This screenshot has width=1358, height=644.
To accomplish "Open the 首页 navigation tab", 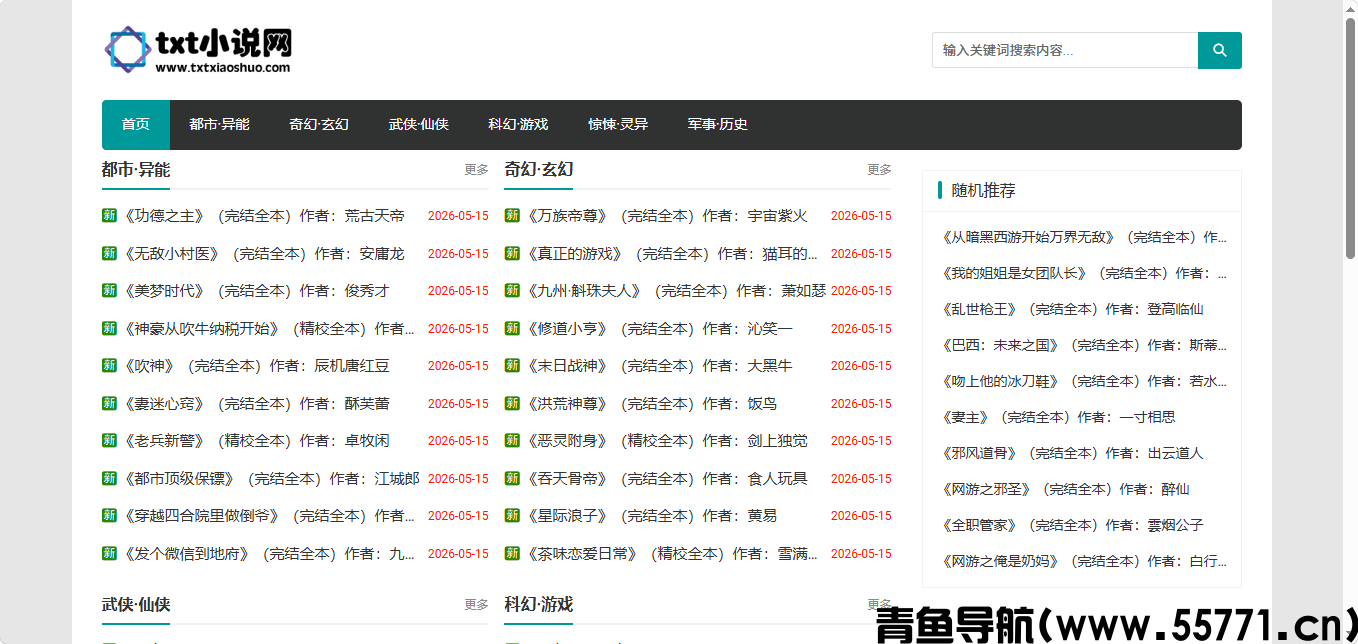I will [x=136, y=124].
